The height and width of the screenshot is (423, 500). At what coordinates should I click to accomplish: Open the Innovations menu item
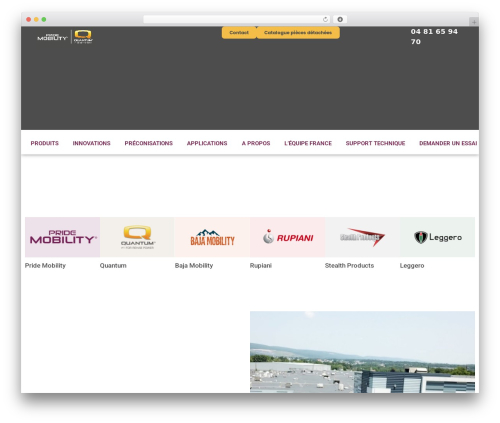(91, 143)
